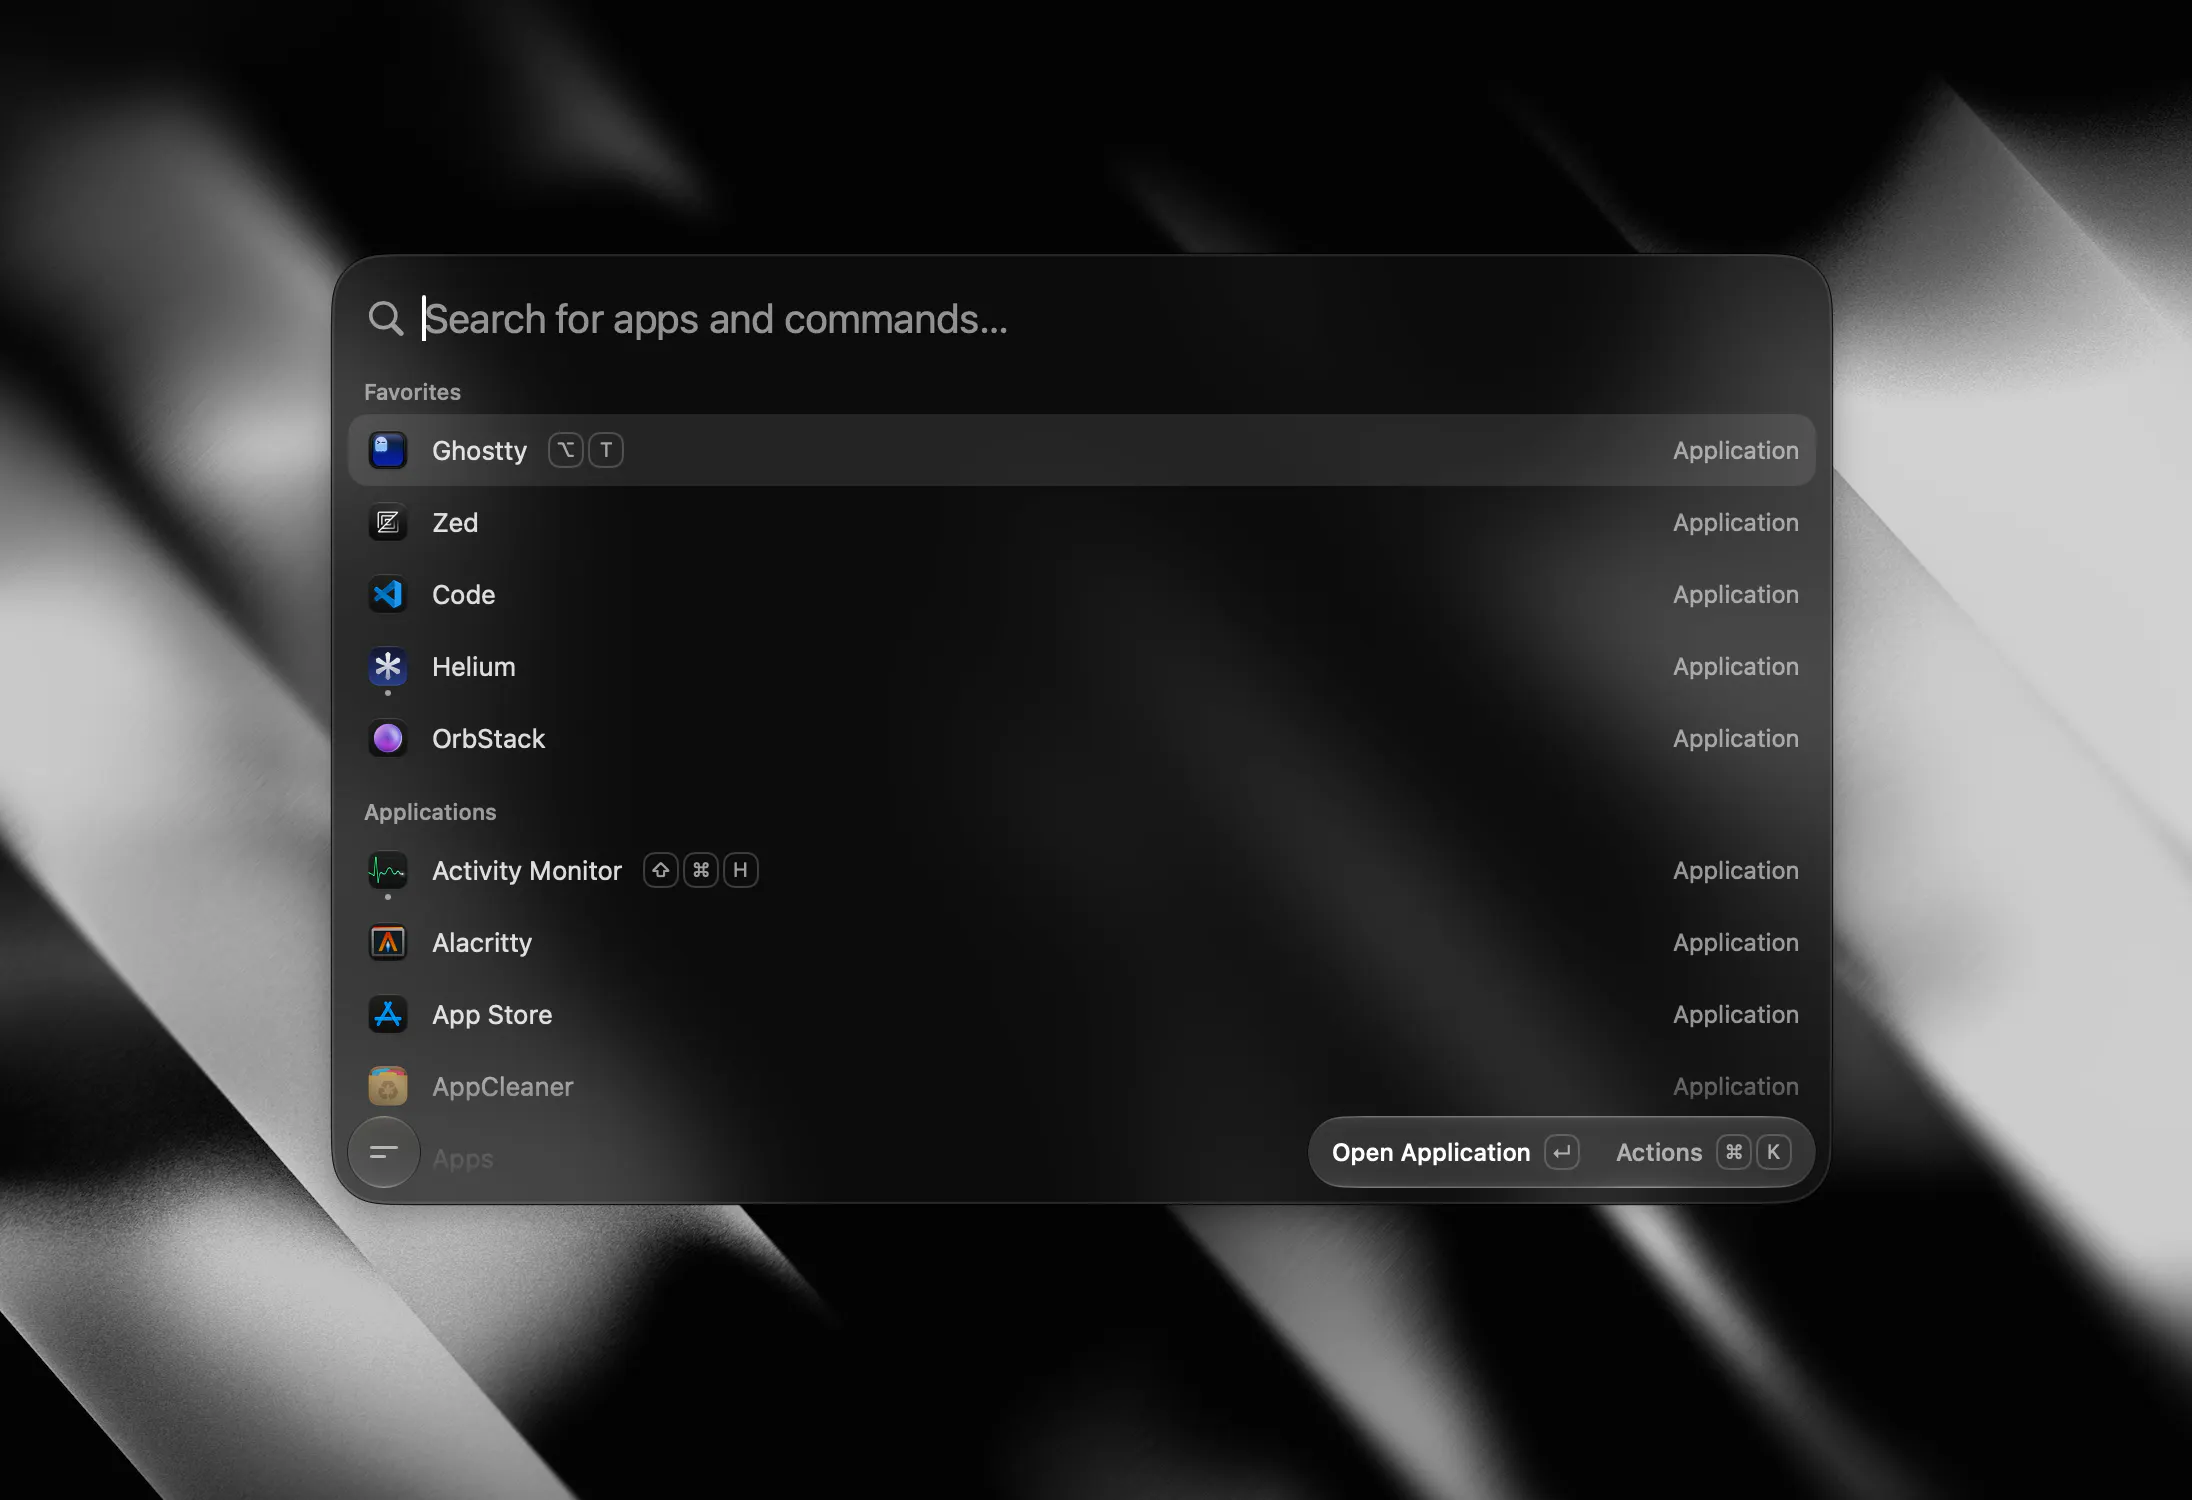Click the Application label on the Zed row
2192x1500 pixels.
pos(1736,523)
